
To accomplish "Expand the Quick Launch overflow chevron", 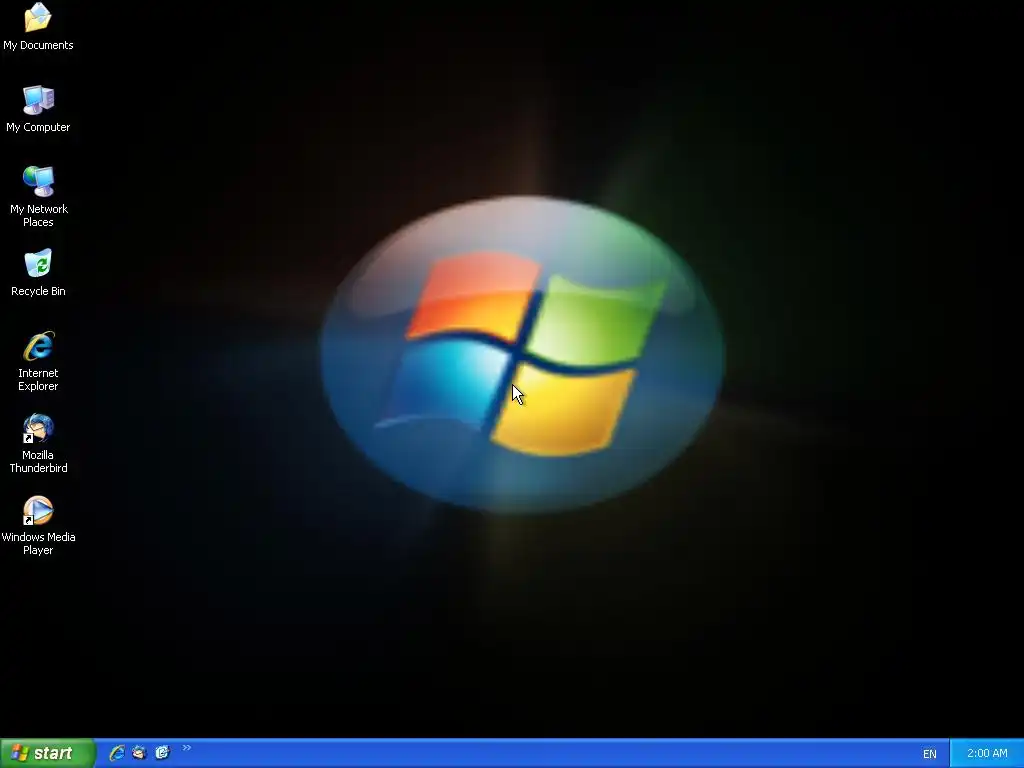I will (x=187, y=748).
